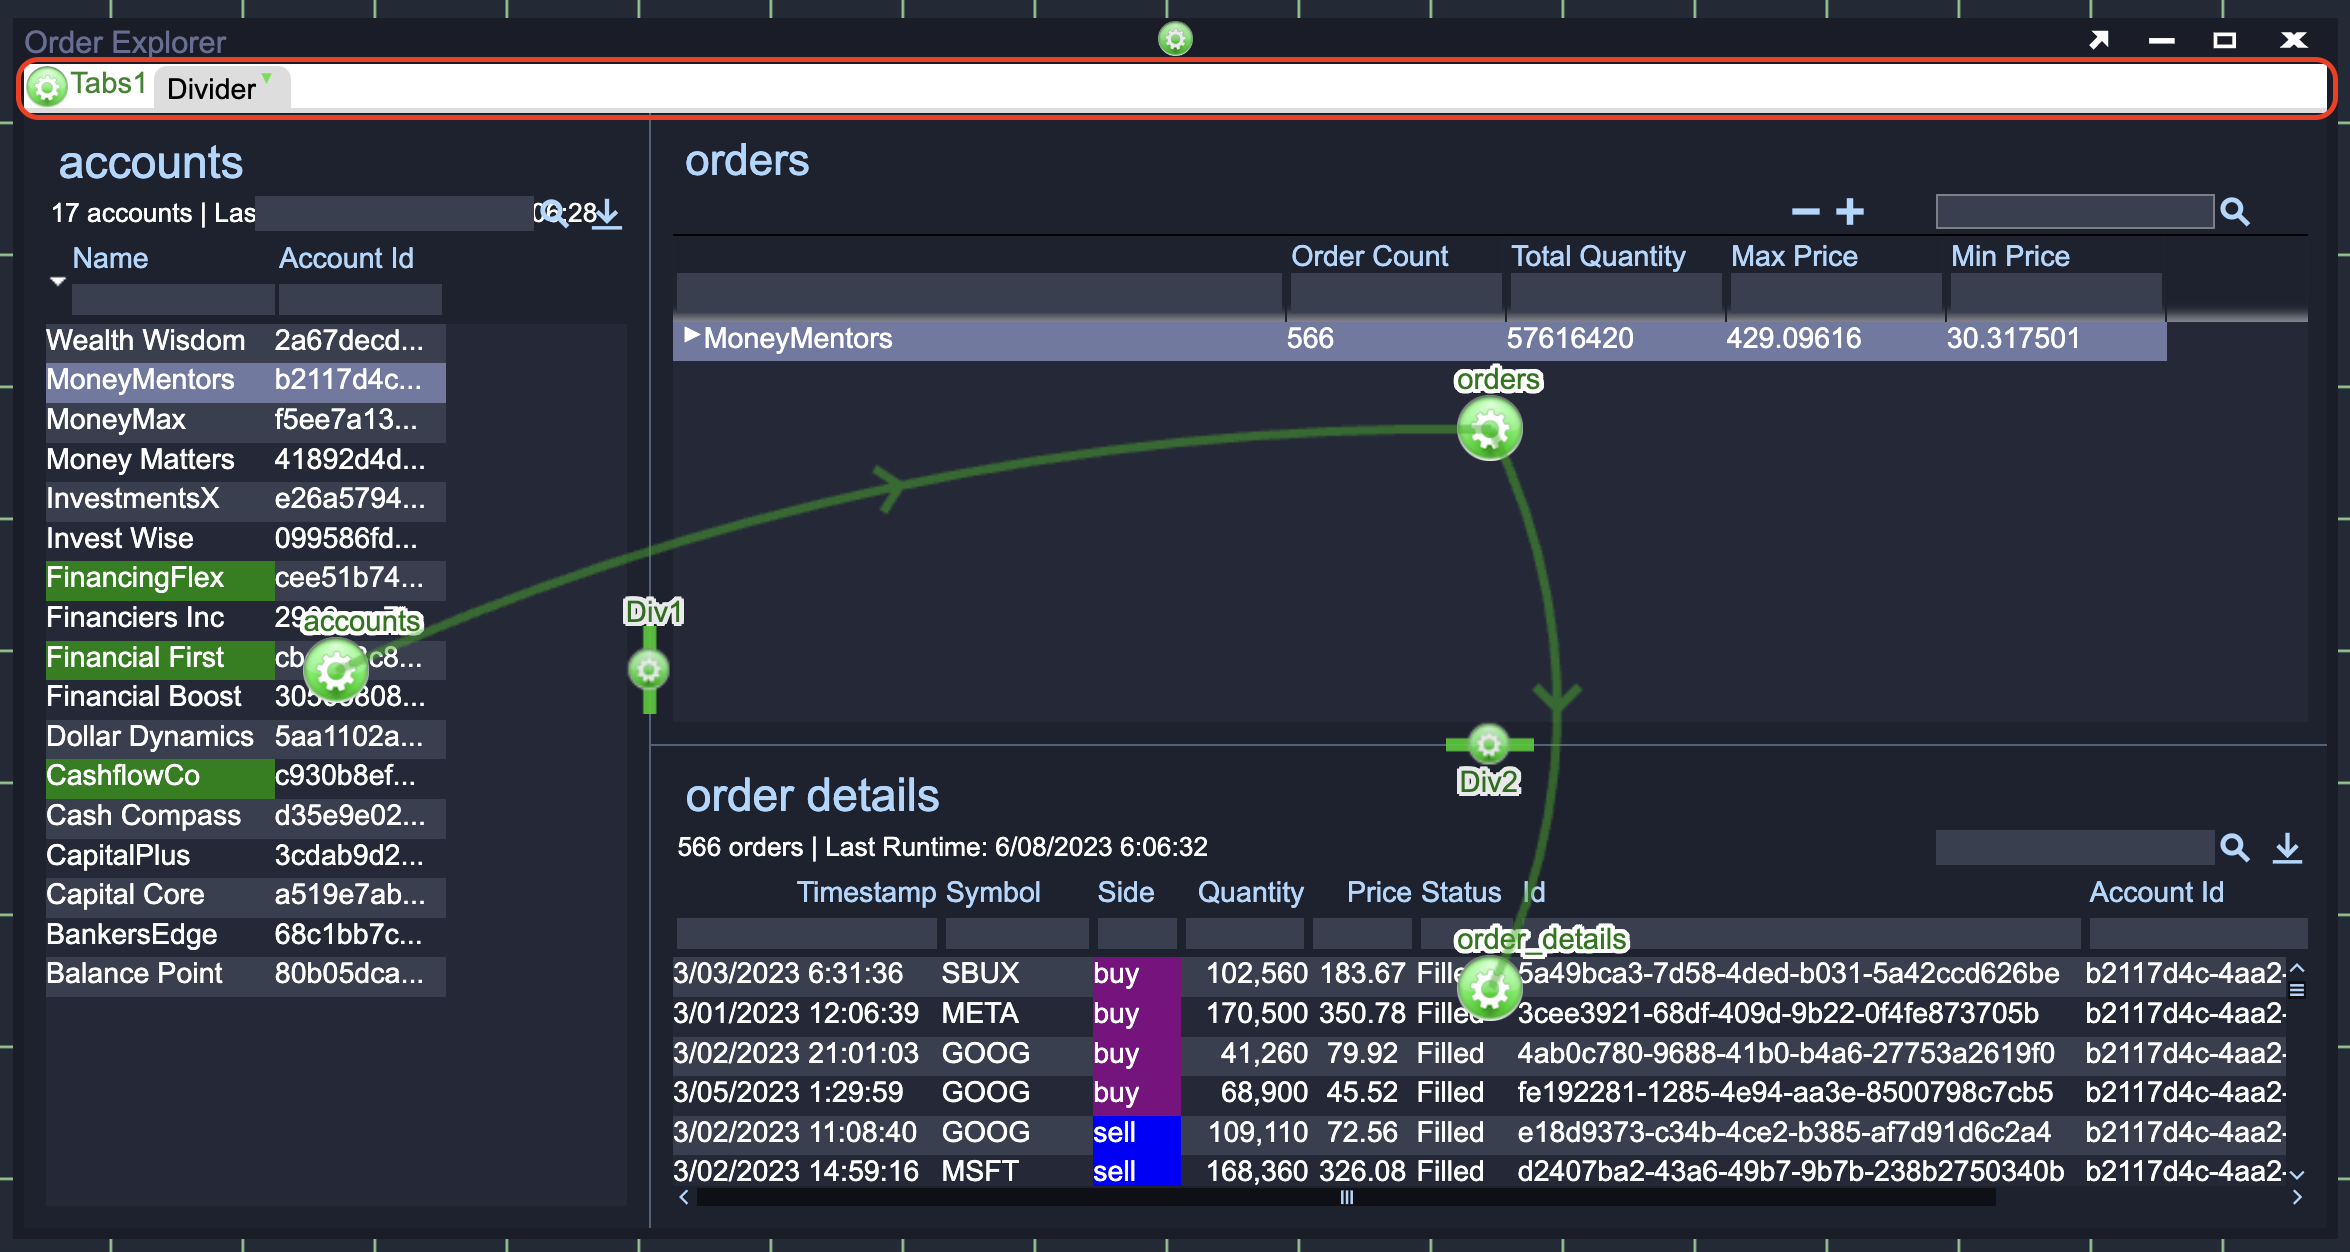Click the Div1 divider gear icon

tap(649, 669)
